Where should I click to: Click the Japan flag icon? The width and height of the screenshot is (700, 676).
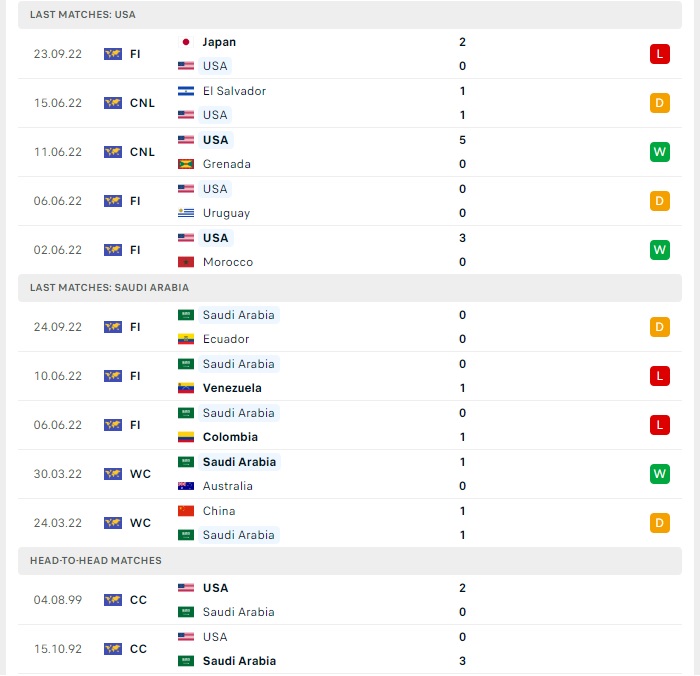pos(186,42)
